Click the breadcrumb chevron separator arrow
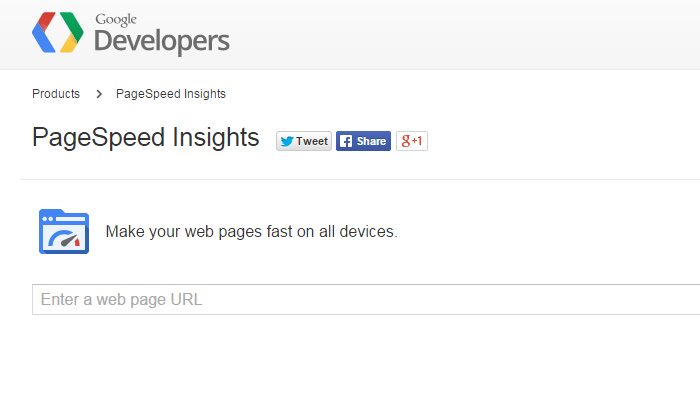 [99, 94]
